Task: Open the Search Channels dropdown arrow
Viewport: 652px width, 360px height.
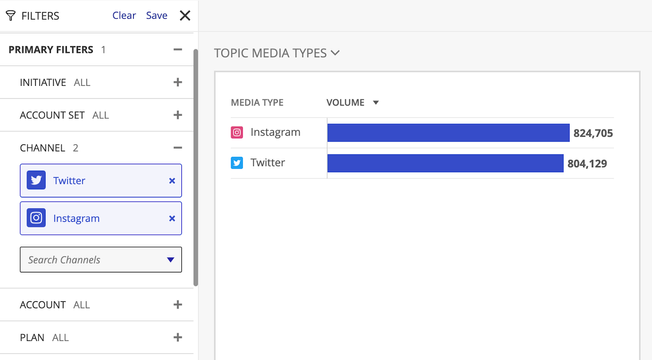Action: point(170,260)
